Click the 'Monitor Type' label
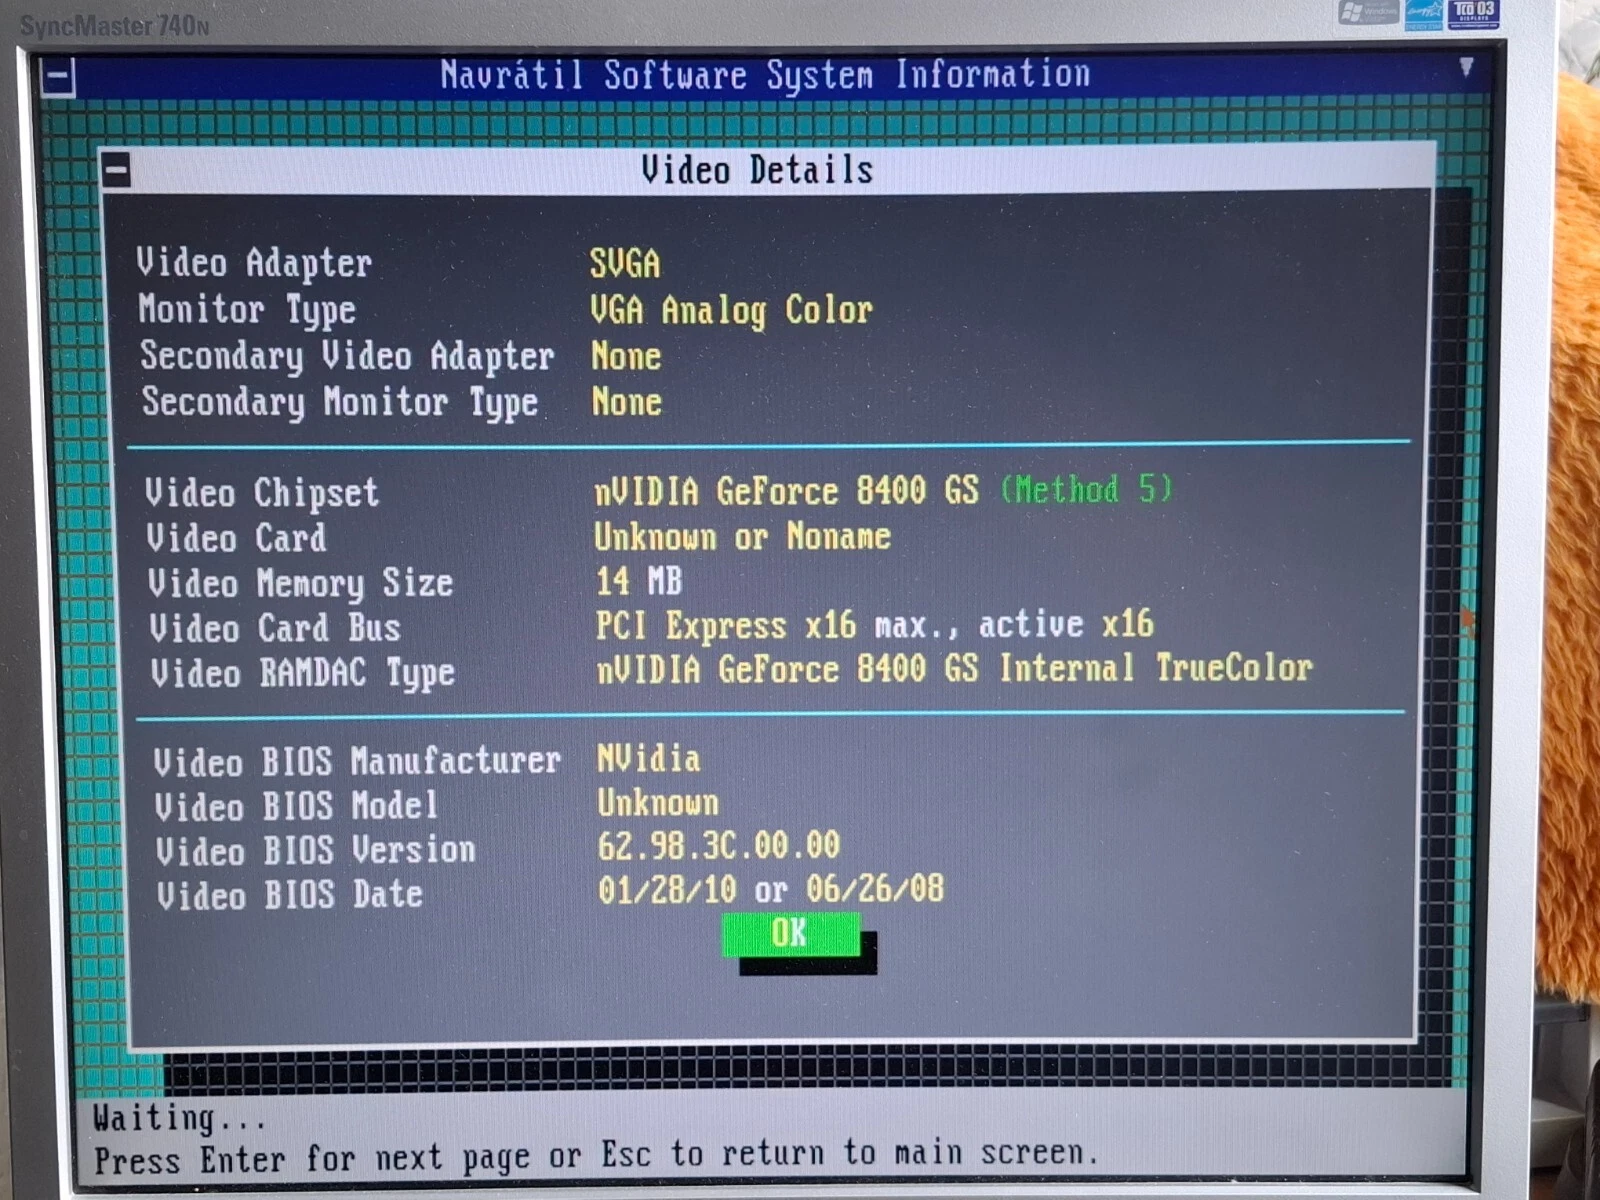1600x1200 pixels. coord(247,310)
